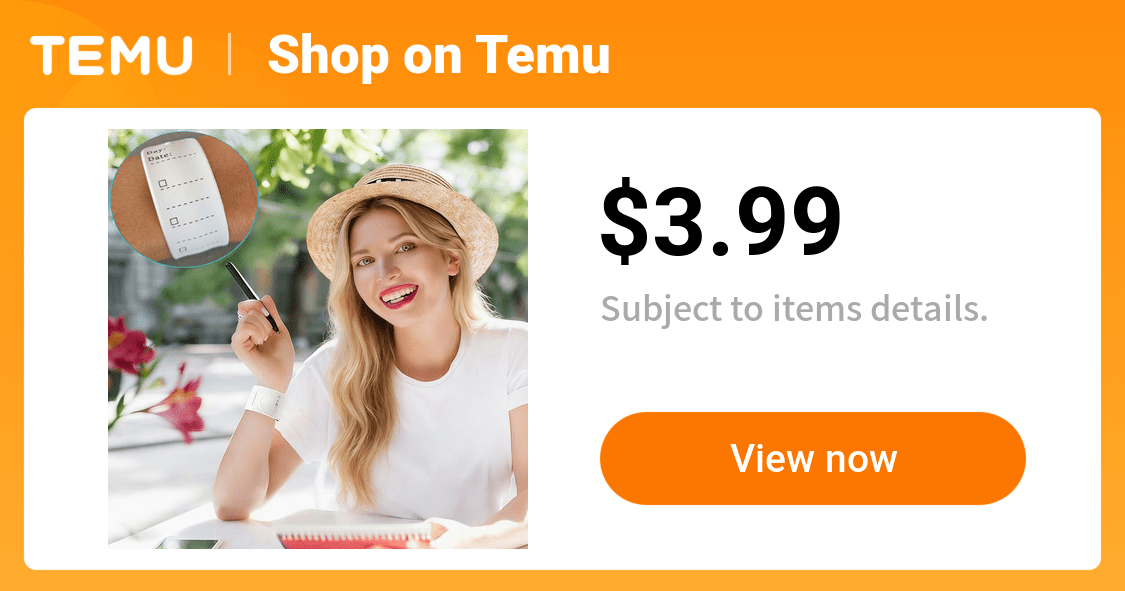Select the Shop on Temu heading
The image size is (1125, 591).
[x=438, y=56]
